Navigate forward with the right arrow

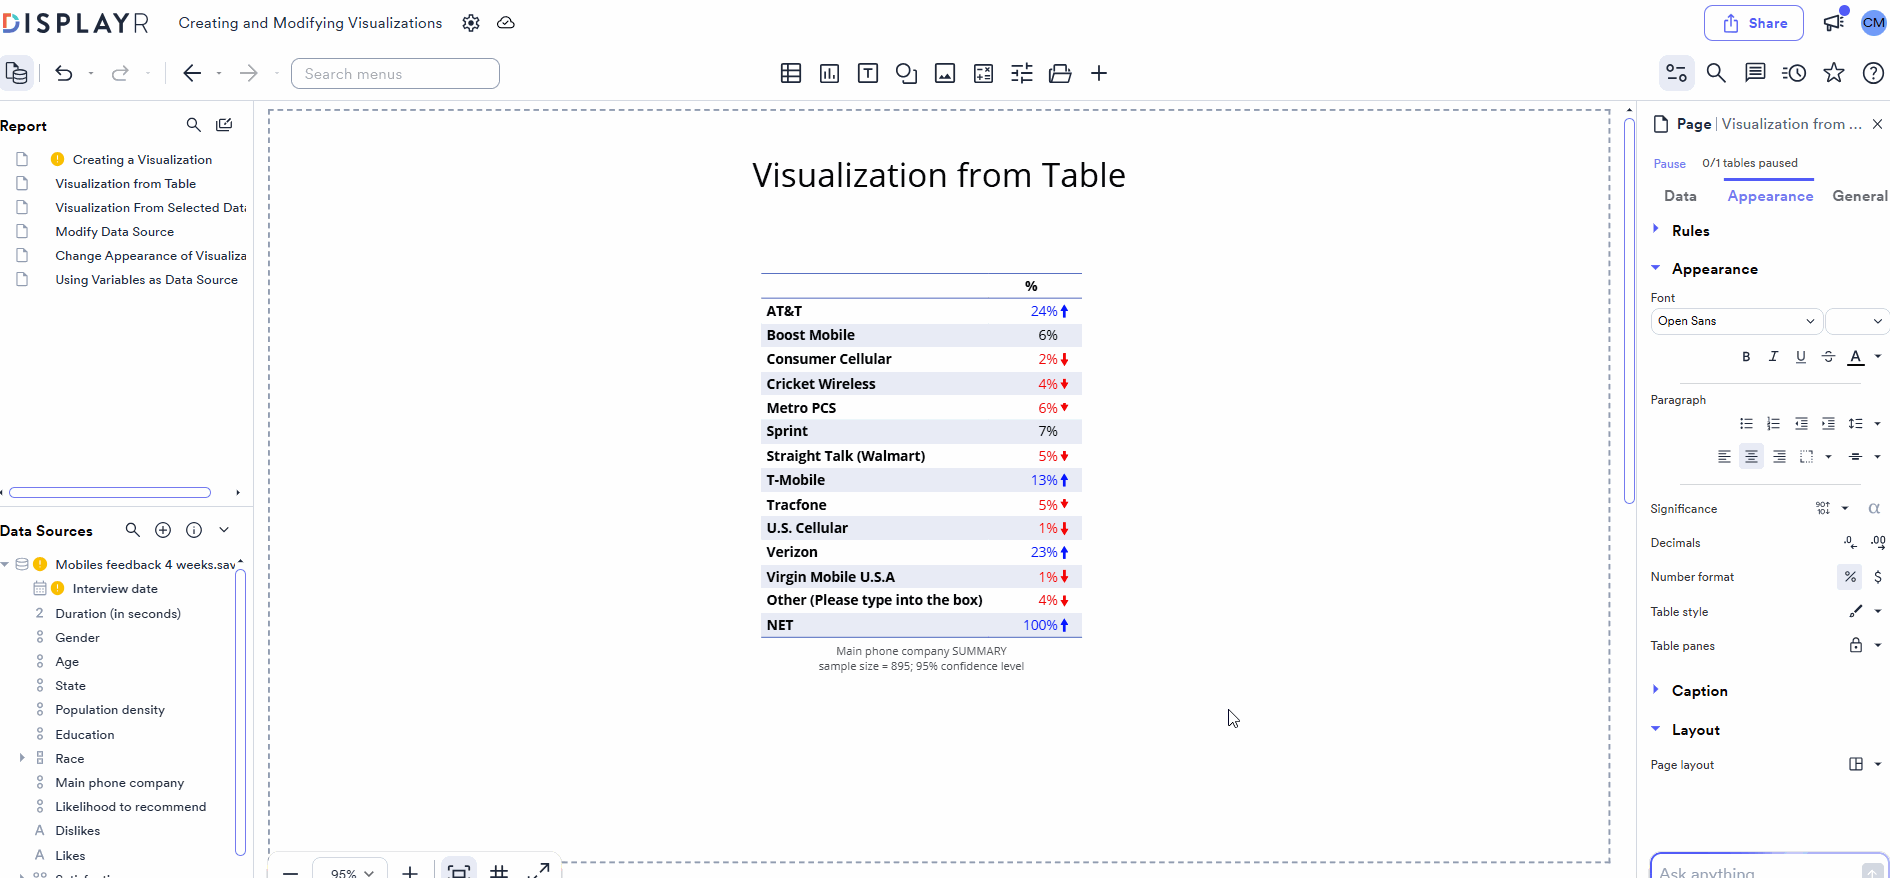pos(249,73)
